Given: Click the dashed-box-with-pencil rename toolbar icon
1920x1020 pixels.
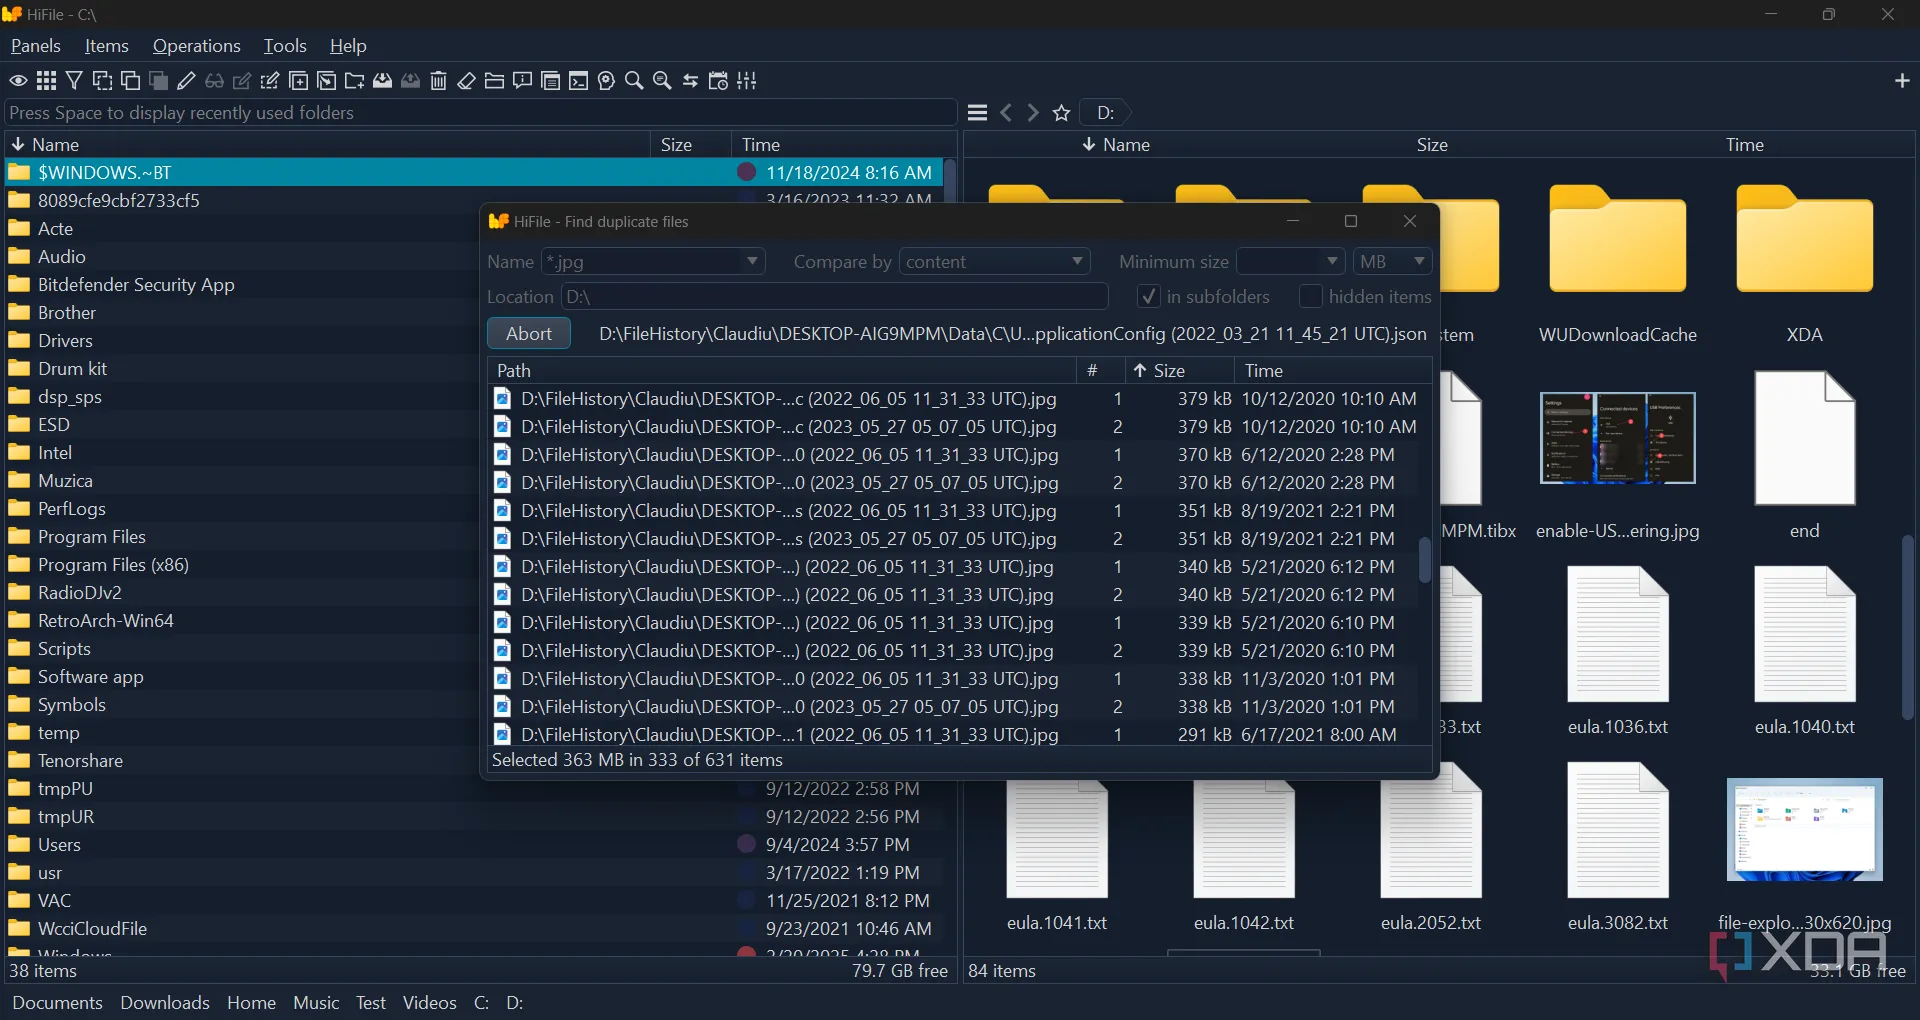Looking at the screenshot, I should tap(270, 81).
